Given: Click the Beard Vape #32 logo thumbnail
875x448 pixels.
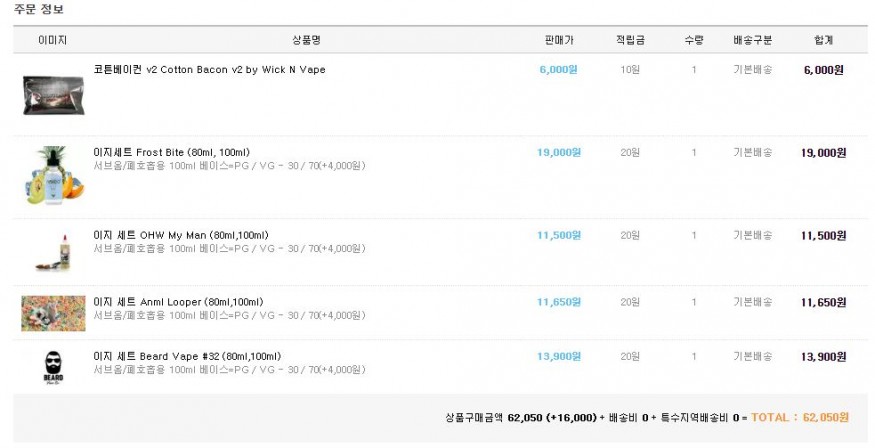Looking at the screenshot, I should pyautogui.click(x=52, y=367).
